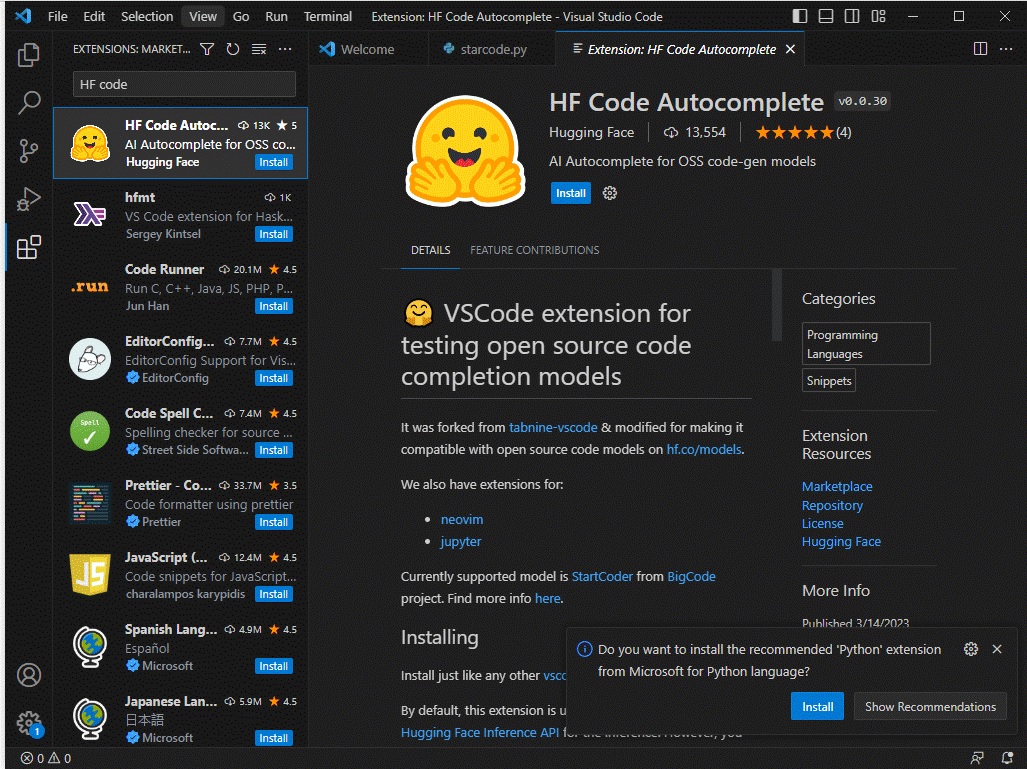The height and width of the screenshot is (769, 1027).
Task: Filter extensions with the funnel icon
Action: coord(207,49)
